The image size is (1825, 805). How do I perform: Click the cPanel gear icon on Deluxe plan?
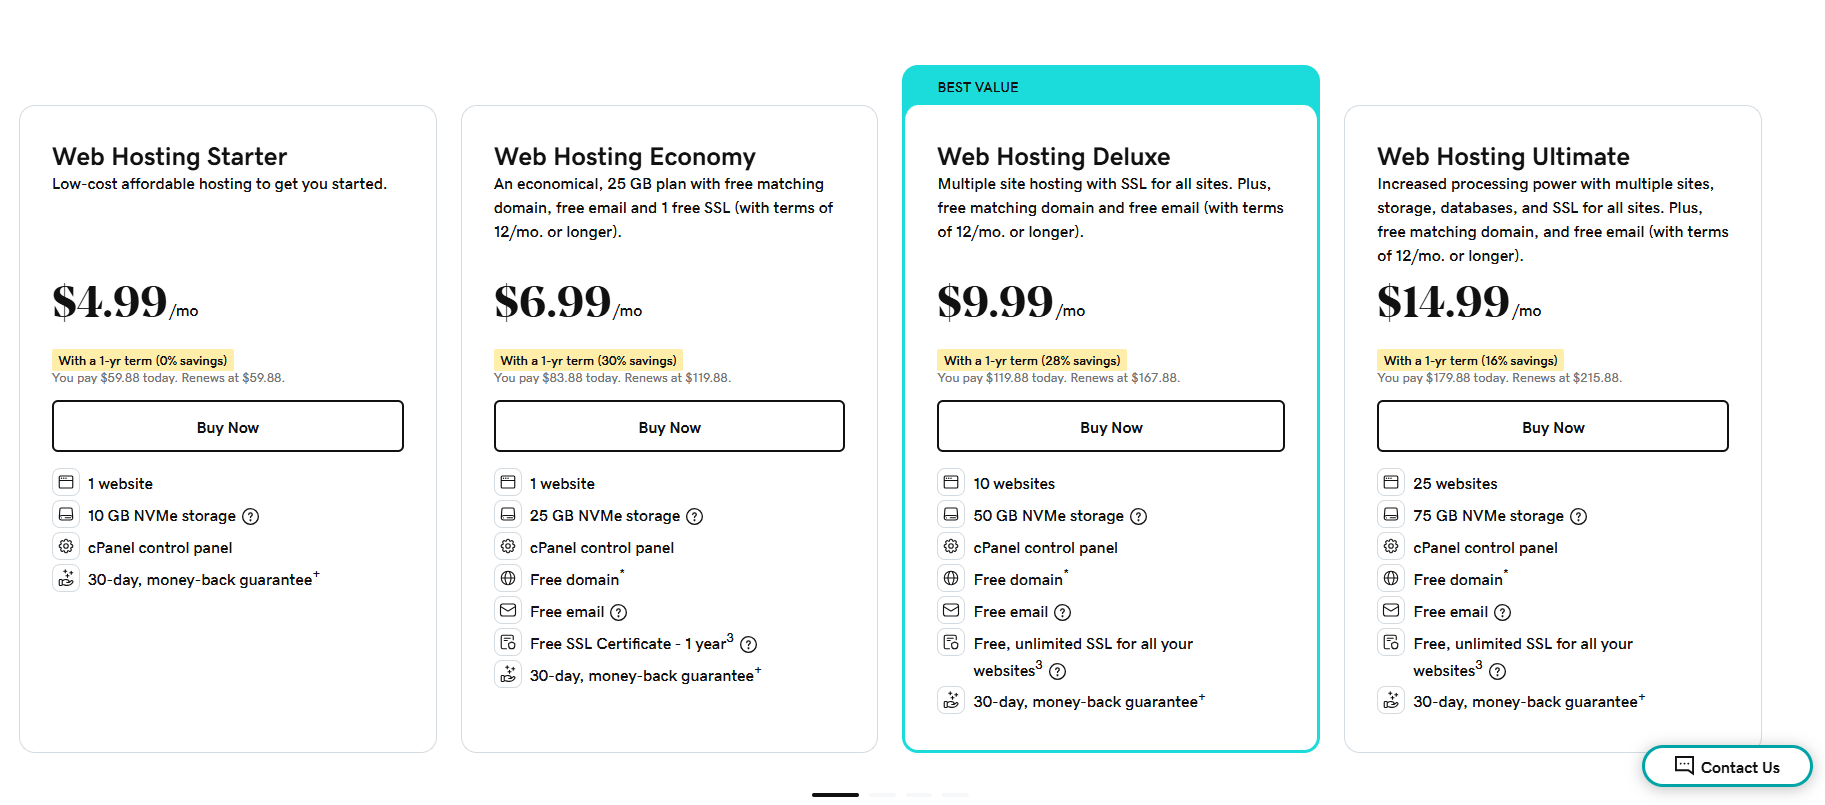(x=950, y=546)
